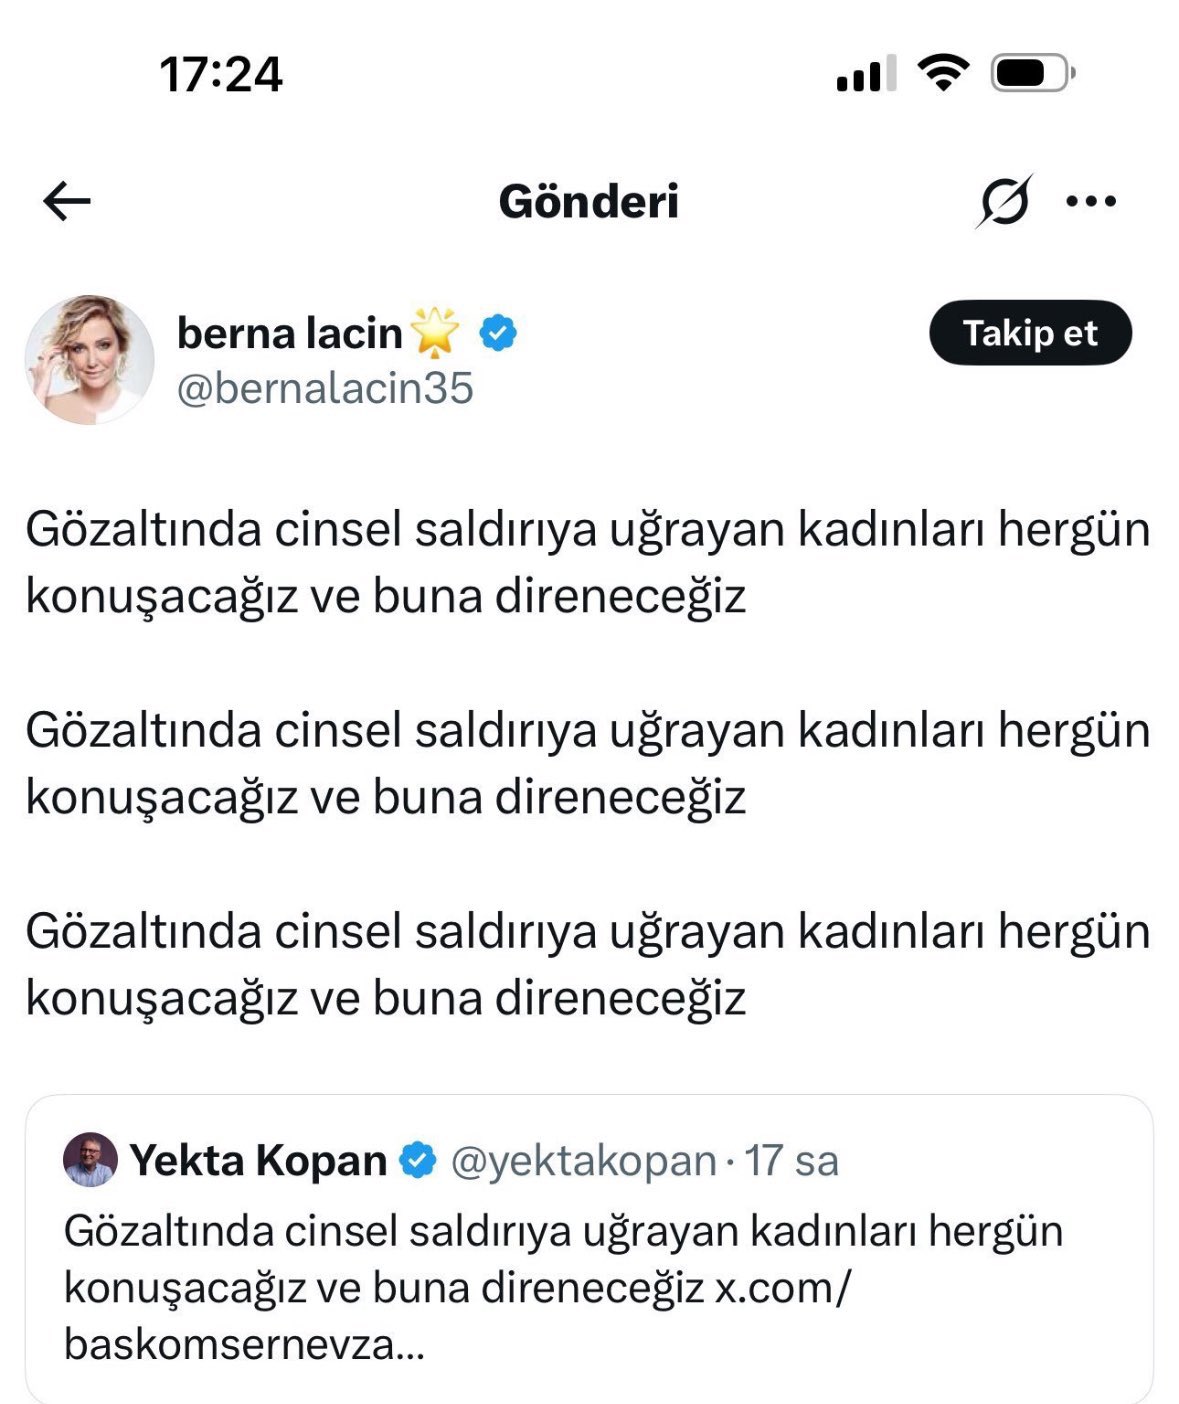Open berna lacin's profile photo

(90, 359)
